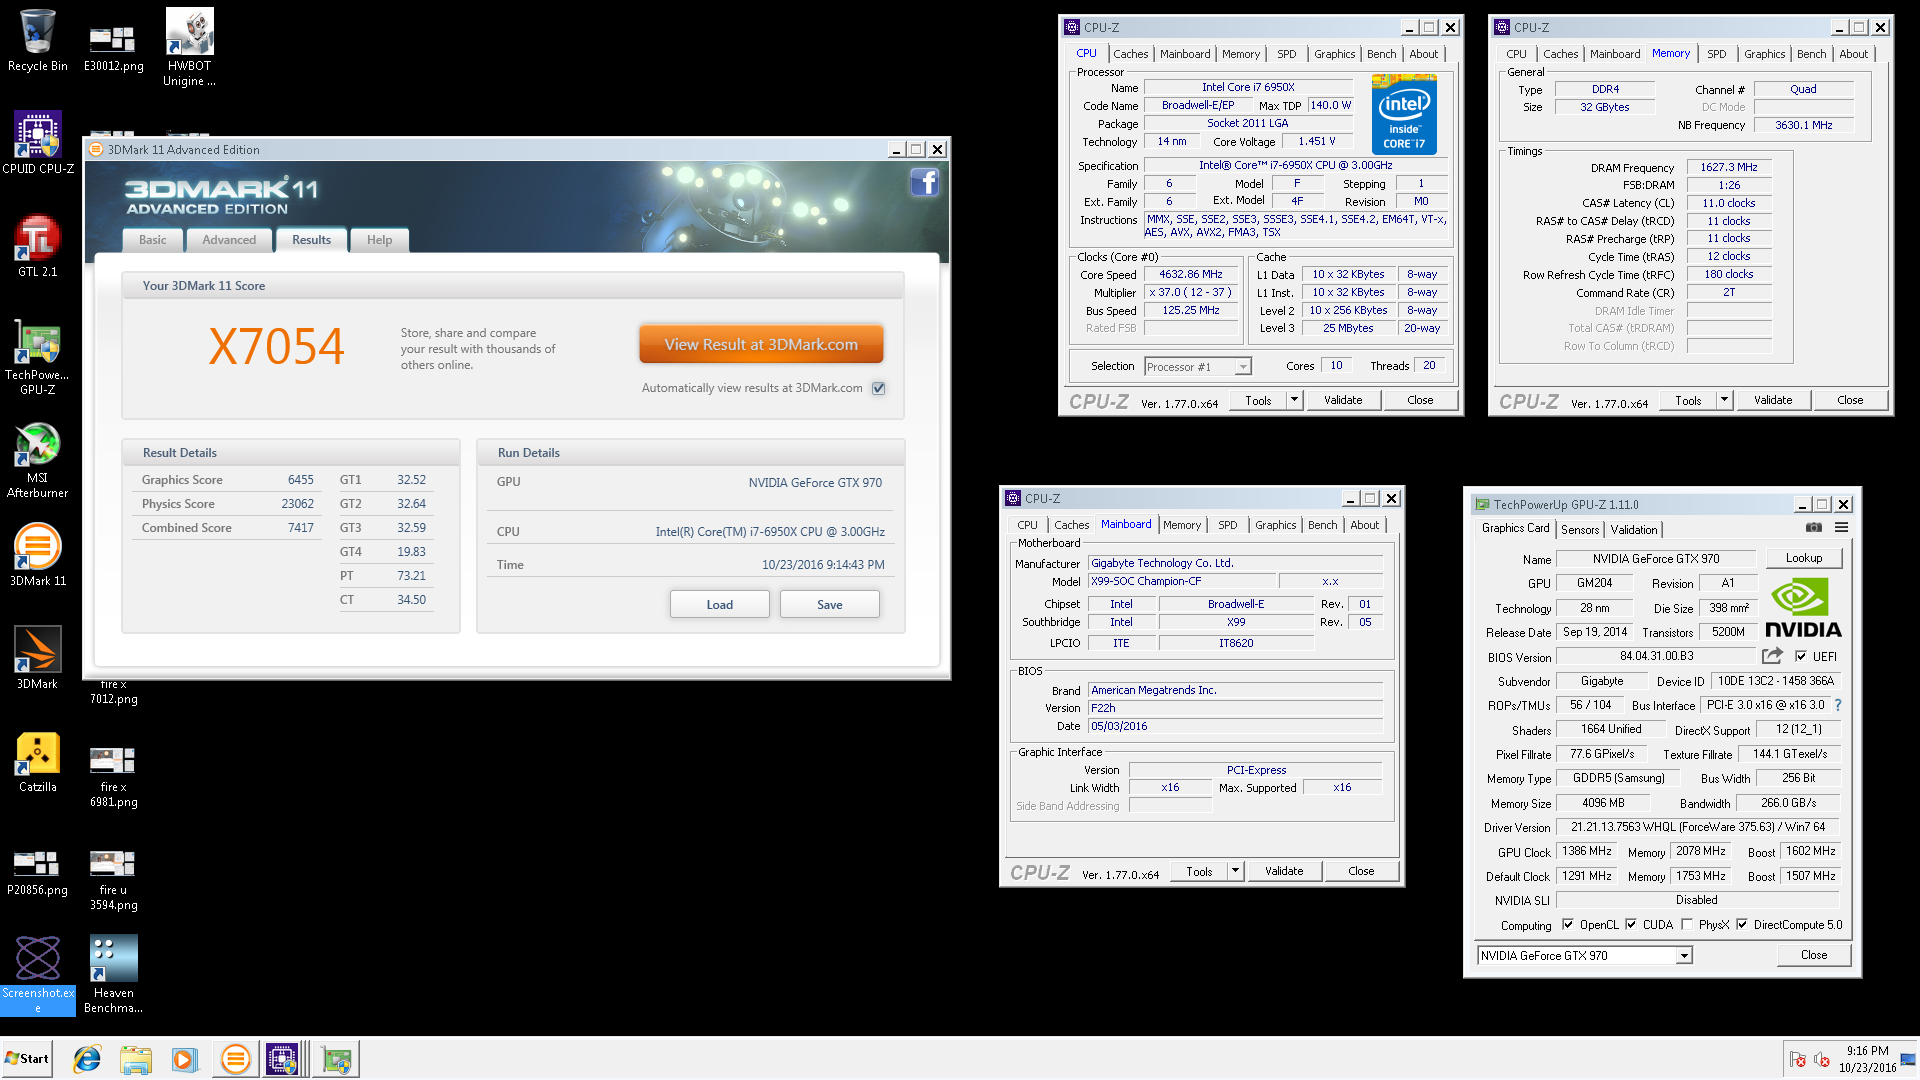1920x1080 pixels.
Task: Click the Windows Start button
Action: pyautogui.click(x=27, y=1059)
